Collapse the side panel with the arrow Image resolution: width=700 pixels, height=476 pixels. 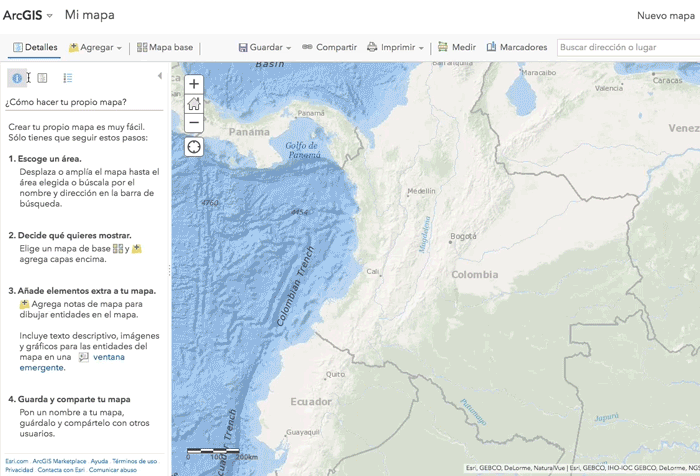pyautogui.click(x=160, y=76)
